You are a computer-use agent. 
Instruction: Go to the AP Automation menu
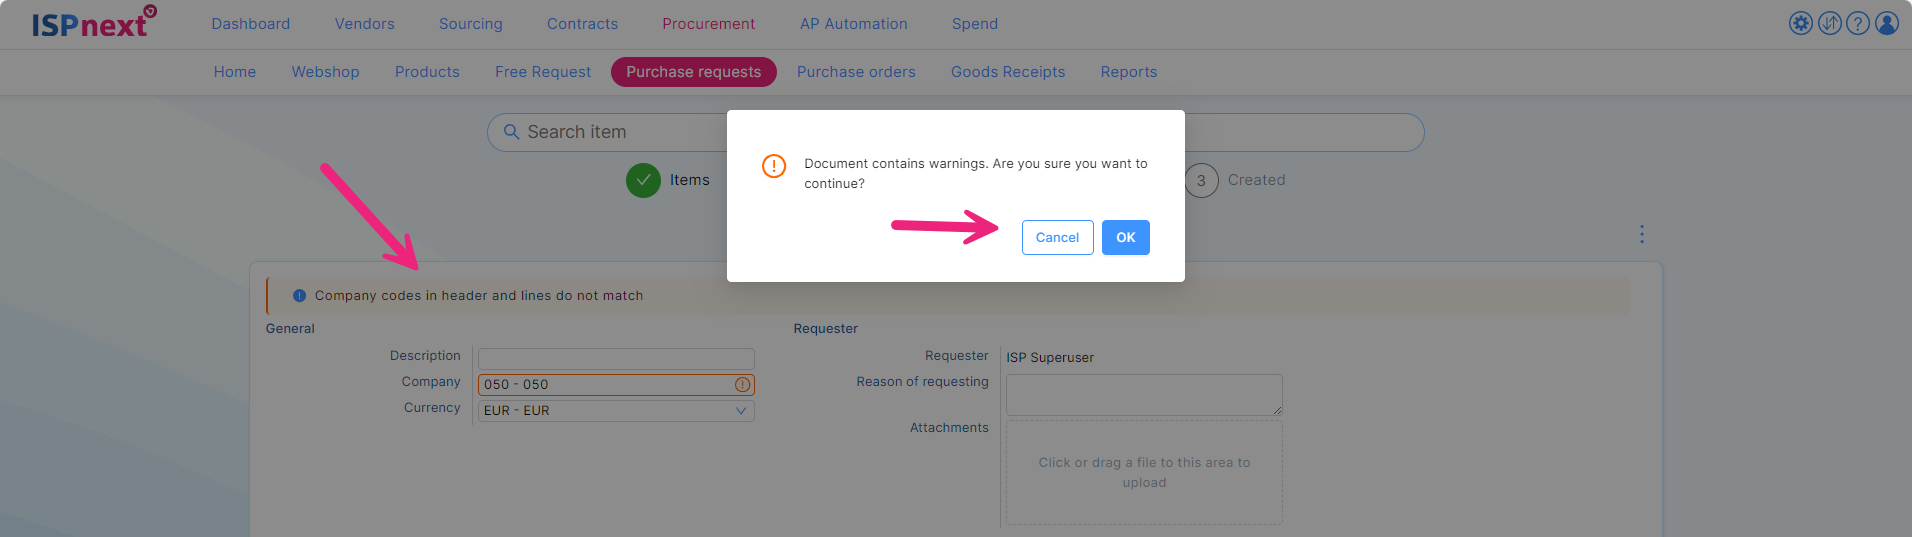click(853, 24)
